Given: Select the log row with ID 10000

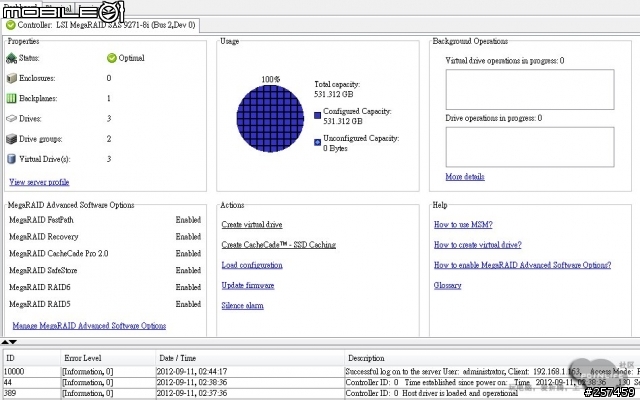Looking at the screenshot, I should click(x=320, y=372).
